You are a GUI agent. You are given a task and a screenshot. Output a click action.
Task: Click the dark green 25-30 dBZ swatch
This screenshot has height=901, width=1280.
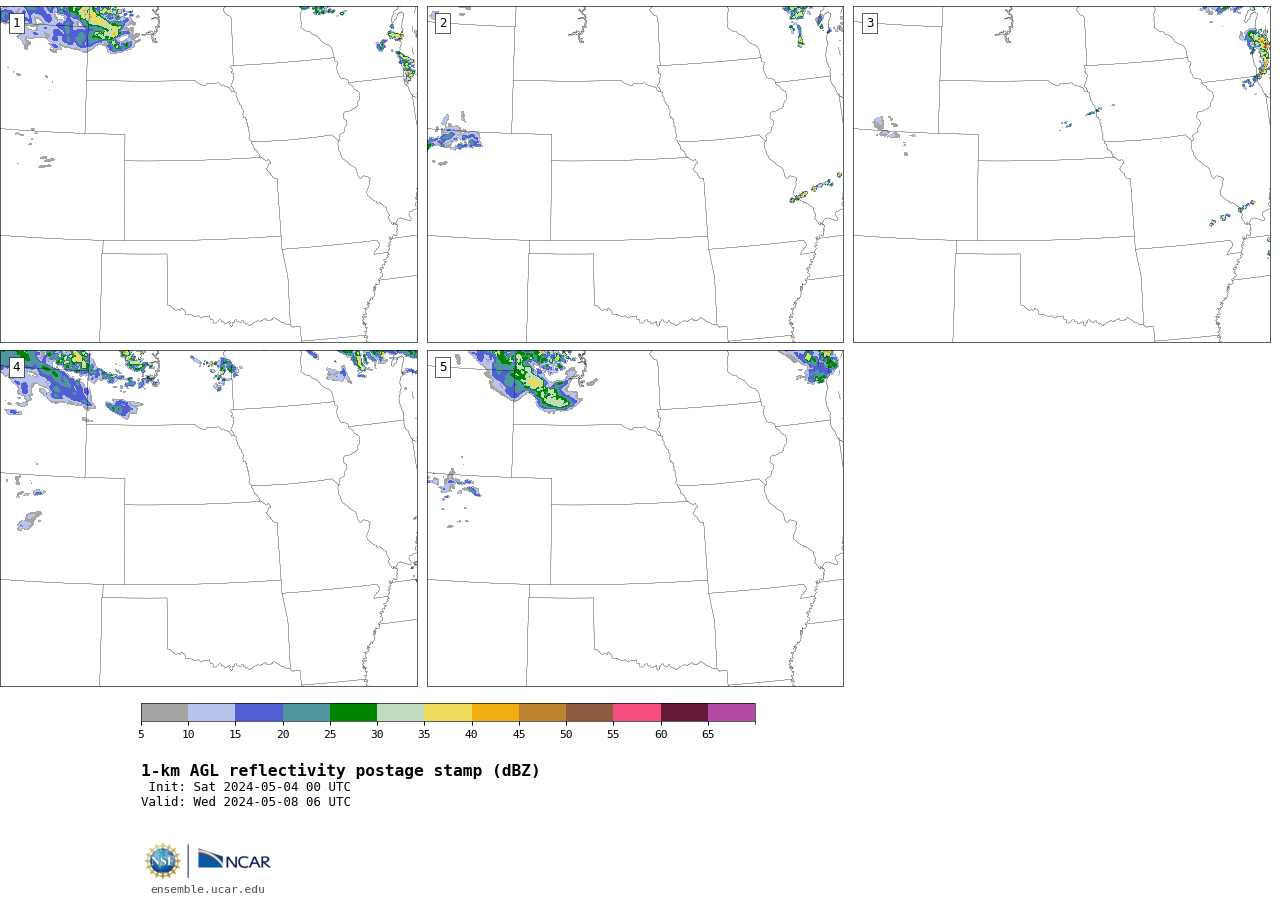353,712
